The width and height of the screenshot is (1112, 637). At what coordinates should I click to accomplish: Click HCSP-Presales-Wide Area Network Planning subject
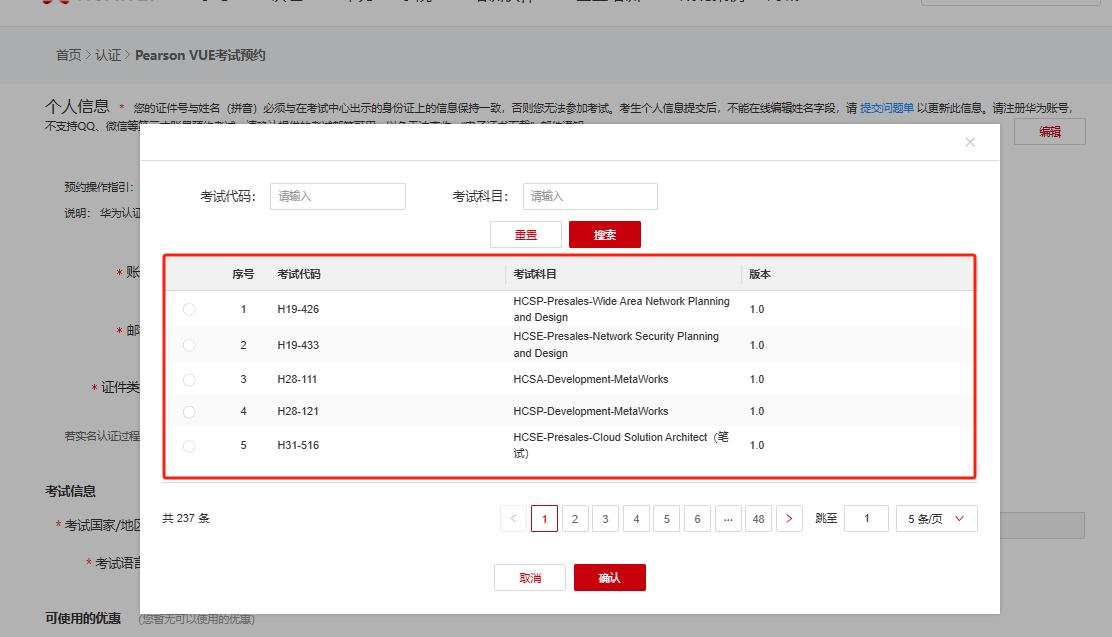coord(621,309)
